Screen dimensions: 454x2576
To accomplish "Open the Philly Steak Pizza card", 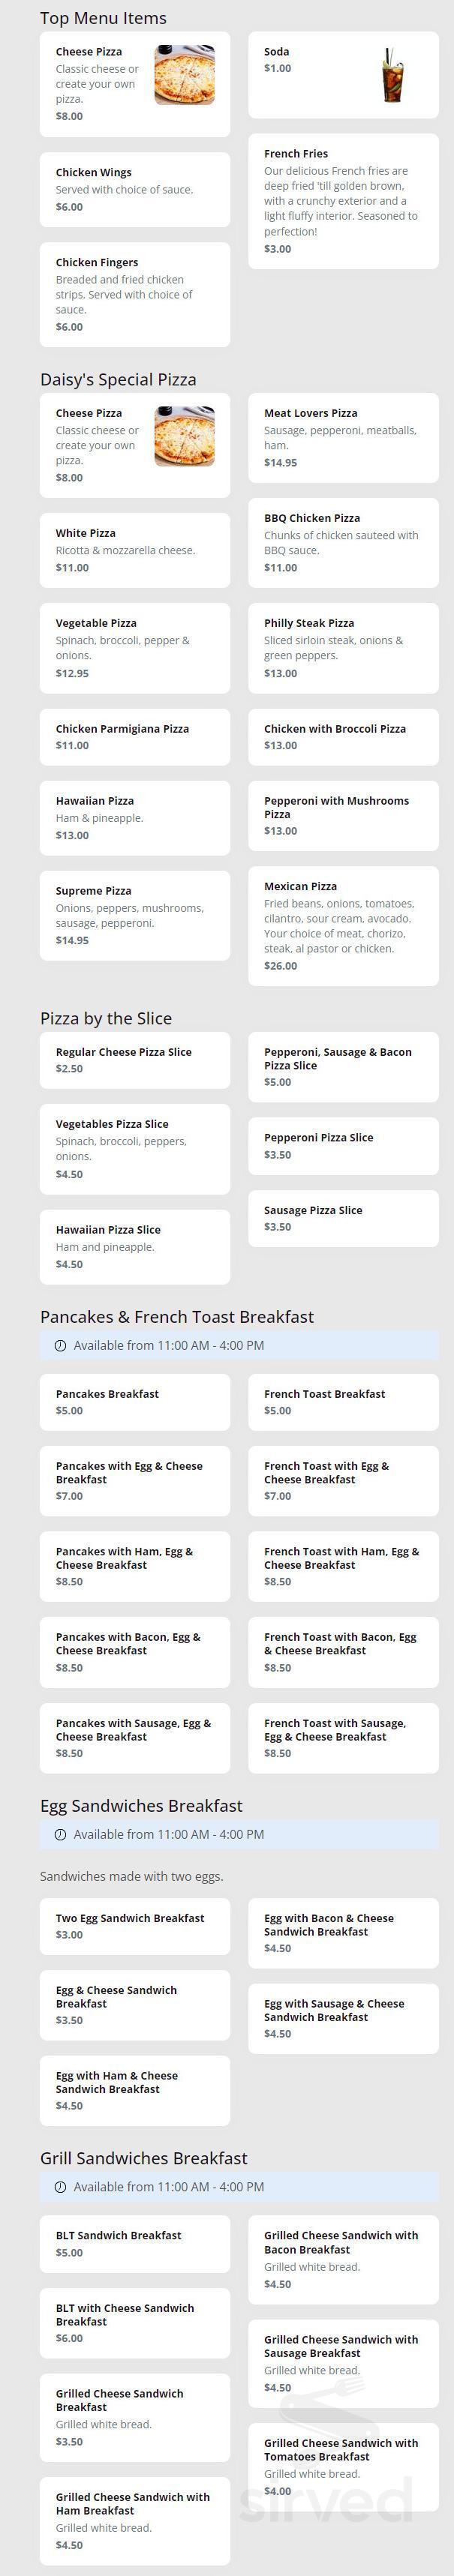I will pos(343,647).
